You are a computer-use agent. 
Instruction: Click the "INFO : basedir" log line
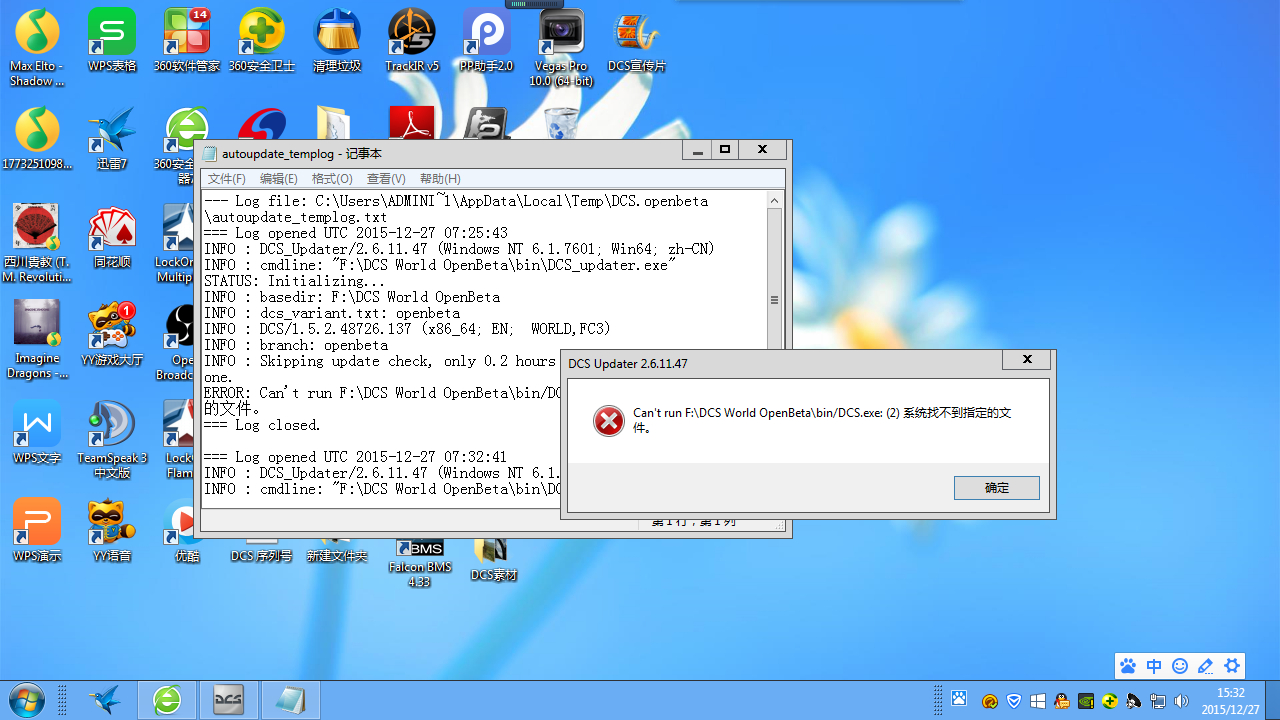click(352, 297)
